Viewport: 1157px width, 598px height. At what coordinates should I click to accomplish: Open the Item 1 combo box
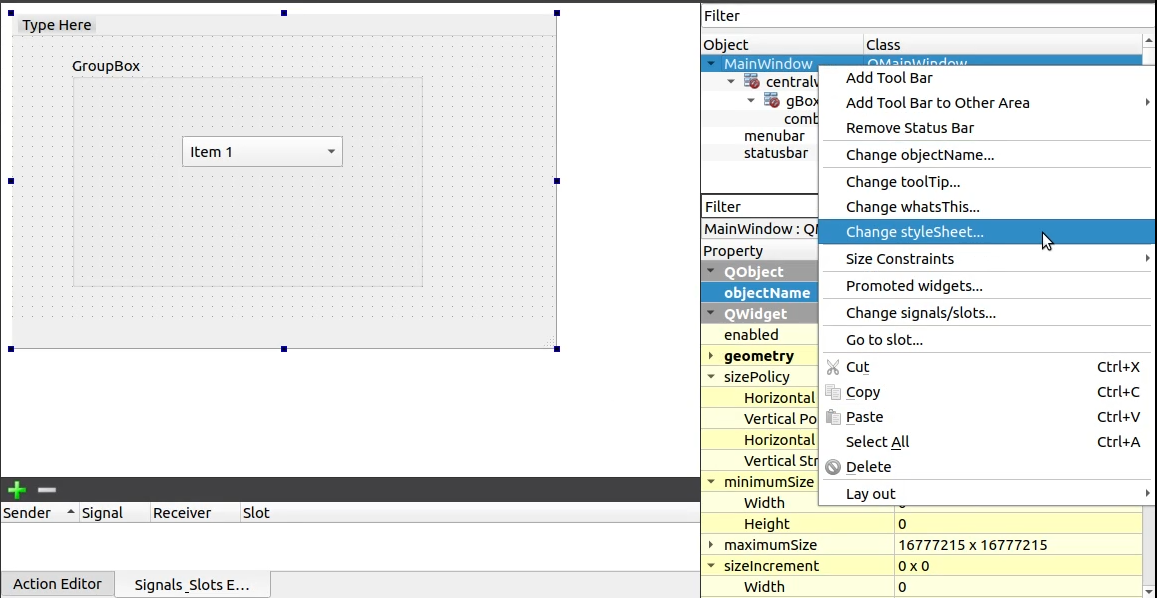coord(262,151)
